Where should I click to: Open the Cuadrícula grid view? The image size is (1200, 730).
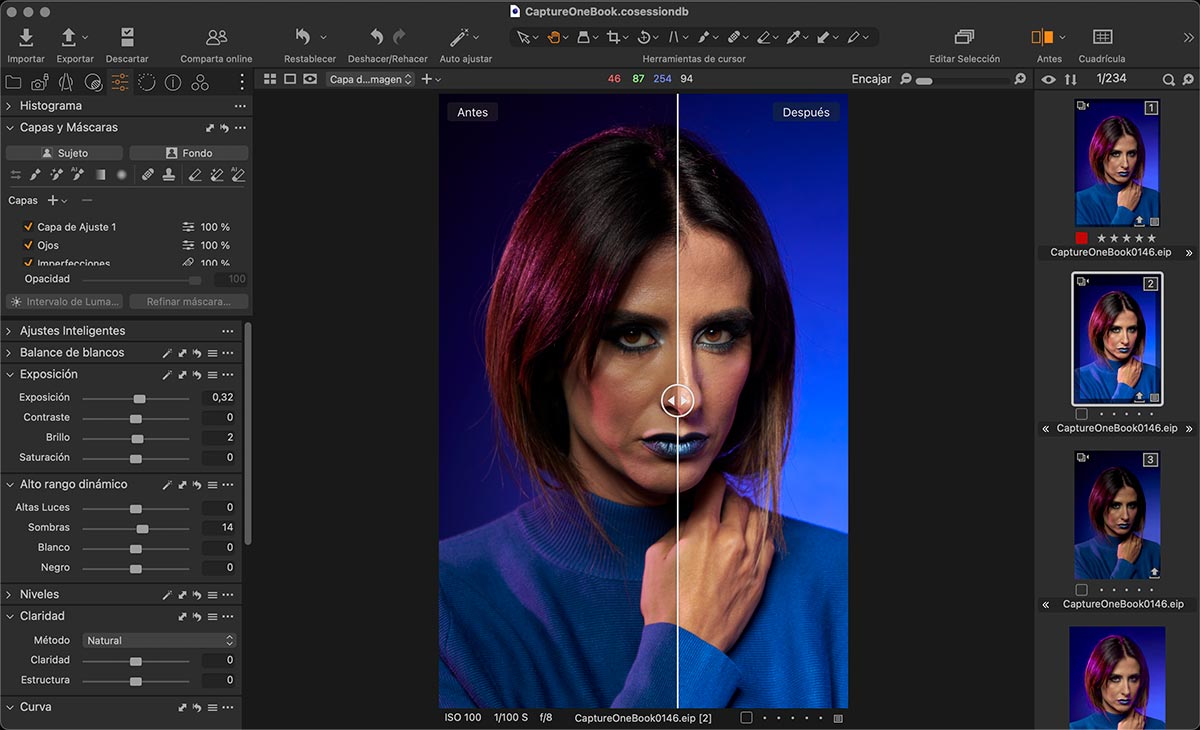click(1102, 38)
